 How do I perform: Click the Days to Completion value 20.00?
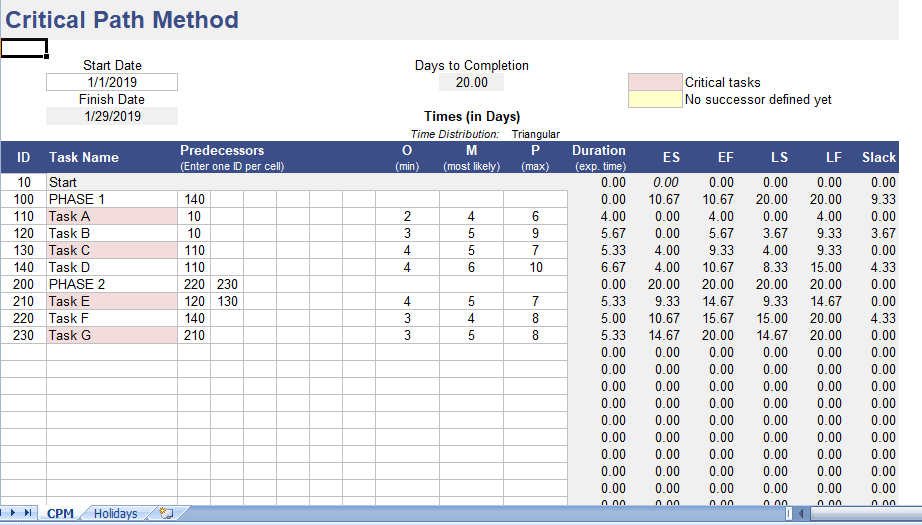[x=472, y=82]
